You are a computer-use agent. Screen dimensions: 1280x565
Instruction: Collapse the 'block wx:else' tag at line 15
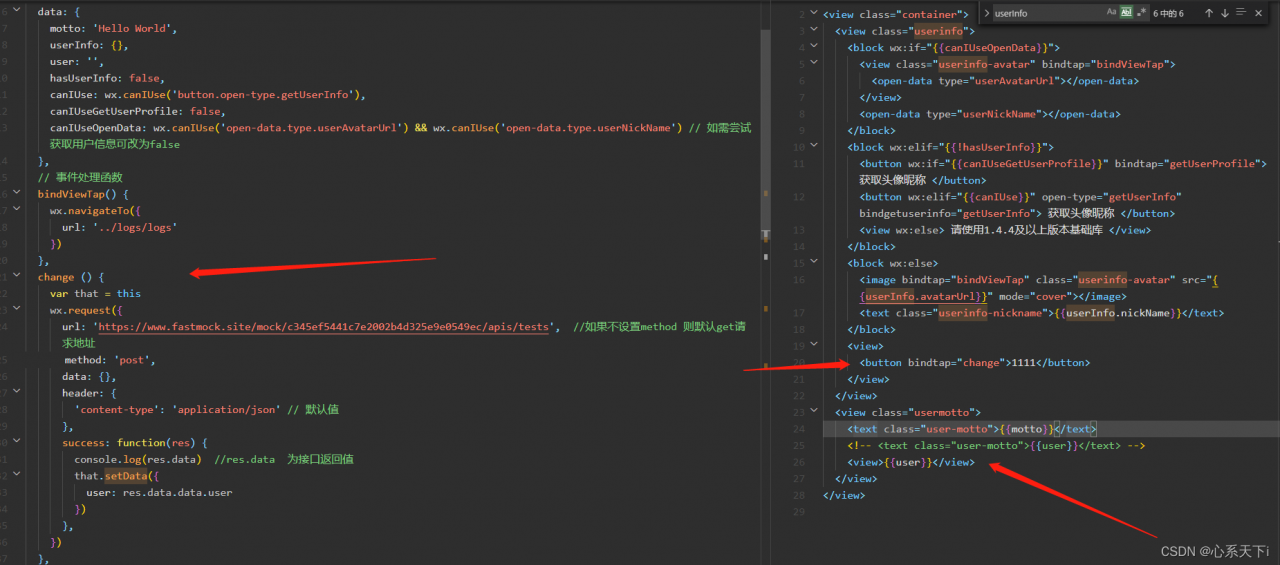pos(815,263)
